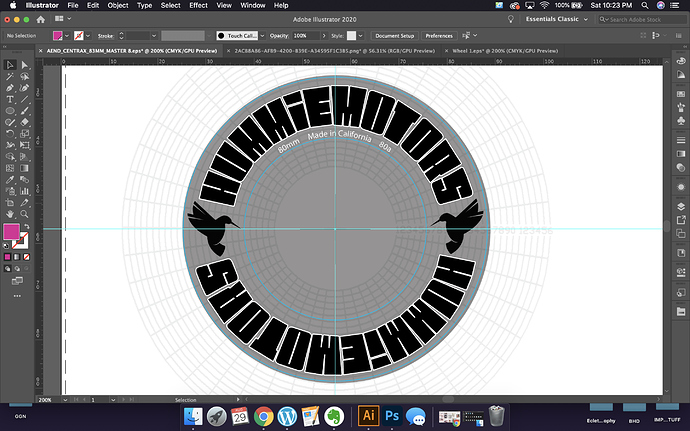Select the Free Transform tool
The height and width of the screenshot is (431, 690).
[x=25, y=145]
